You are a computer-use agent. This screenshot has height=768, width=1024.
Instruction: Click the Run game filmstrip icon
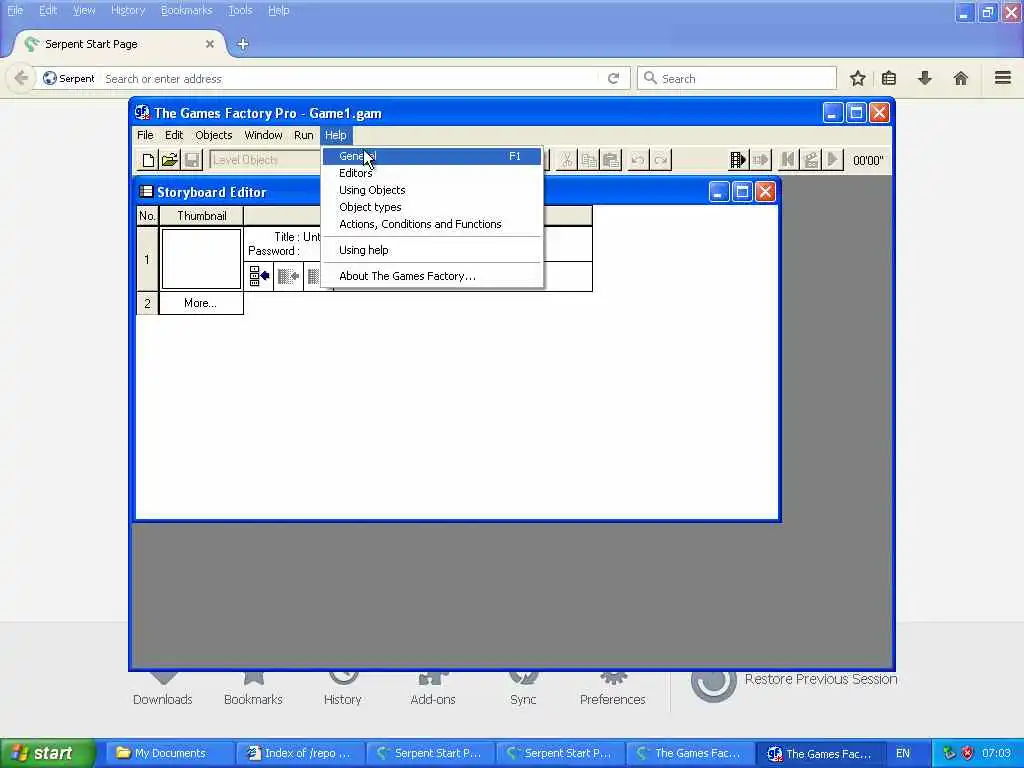coord(738,160)
